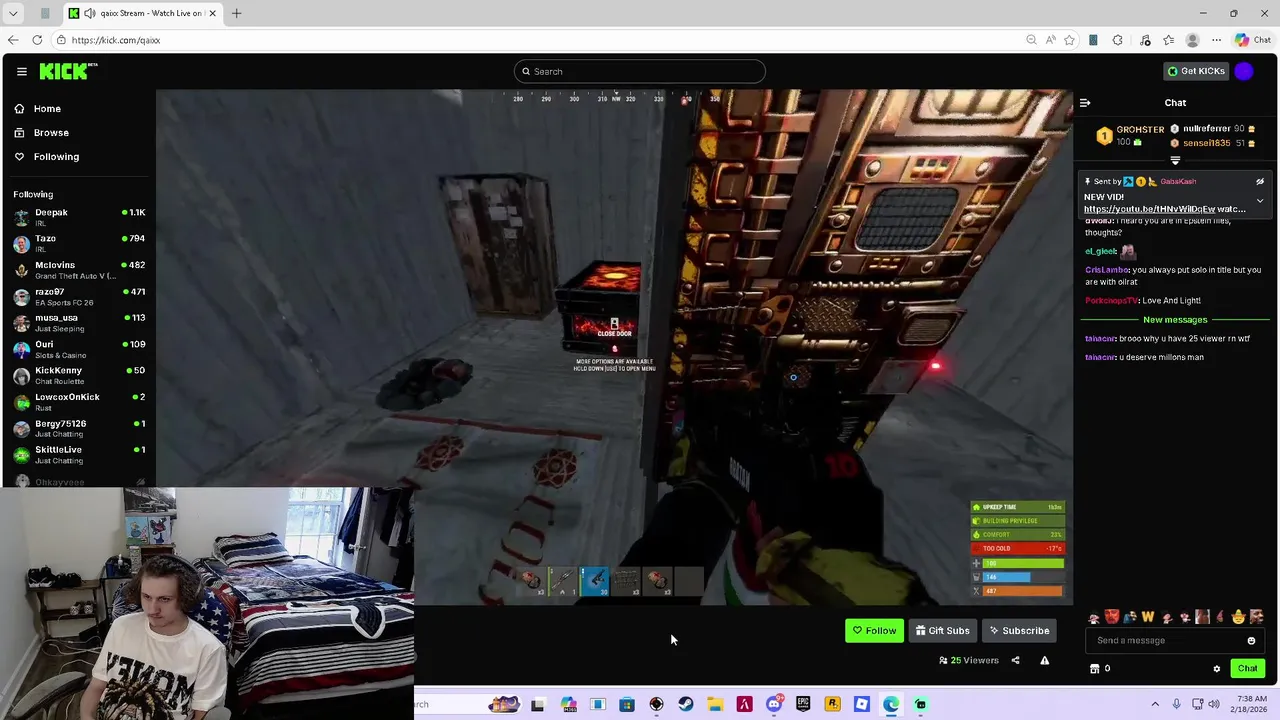Select the W emote in quick emotes
1280x720 pixels.
coord(1148,616)
